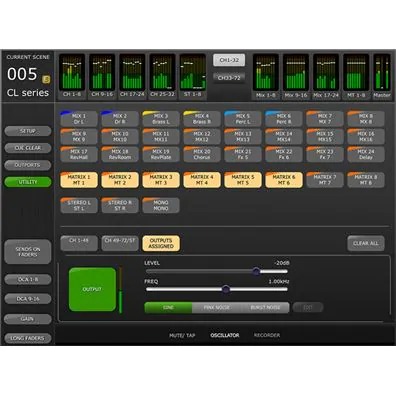Click the CUE CLEAR button
Image resolution: width=396 pixels, height=396 pixels.
click(x=28, y=148)
